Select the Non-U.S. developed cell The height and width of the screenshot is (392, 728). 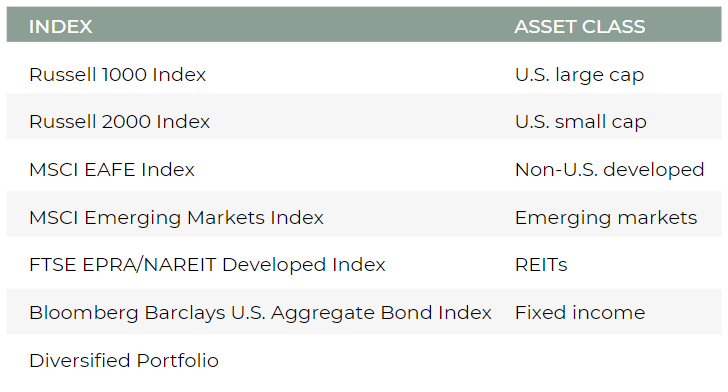pos(610,170)
